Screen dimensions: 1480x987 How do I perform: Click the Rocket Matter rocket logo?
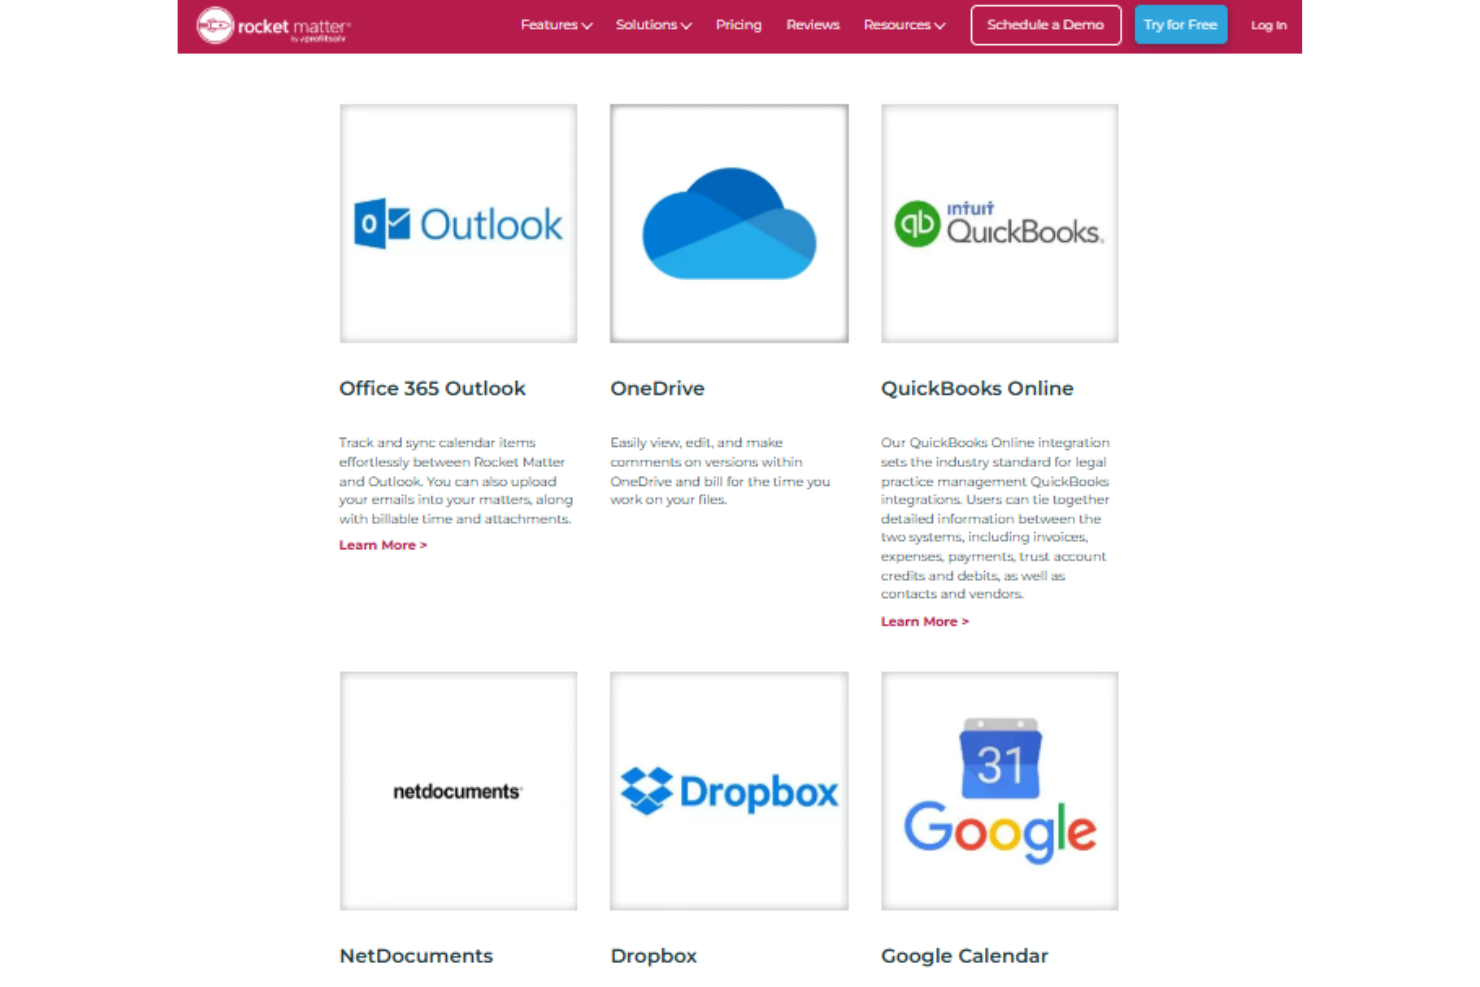(215, 24)
